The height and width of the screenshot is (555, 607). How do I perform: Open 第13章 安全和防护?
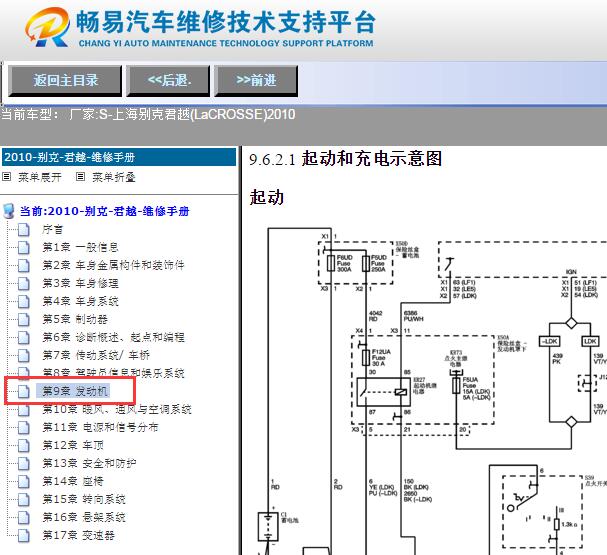[89, 463]
